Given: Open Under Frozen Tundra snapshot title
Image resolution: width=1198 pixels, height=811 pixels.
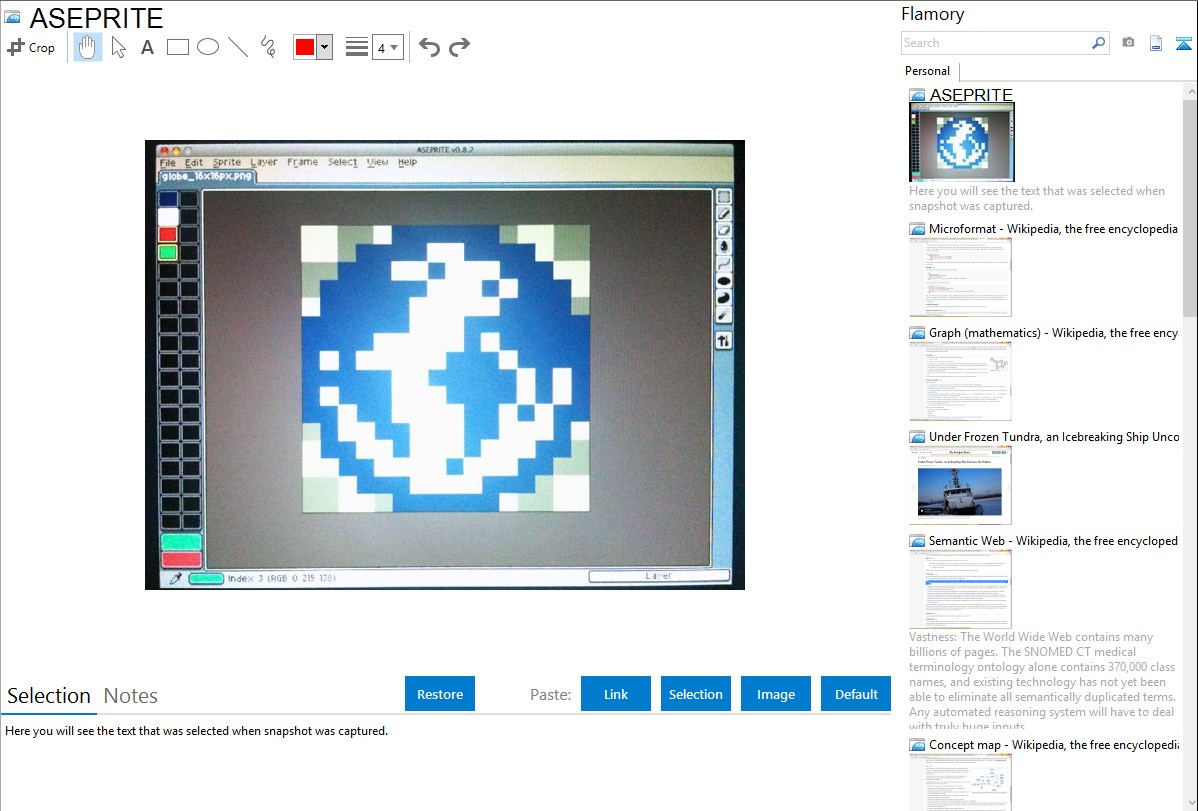Looking at the screenshot, I should click(x=1054, y=436).
